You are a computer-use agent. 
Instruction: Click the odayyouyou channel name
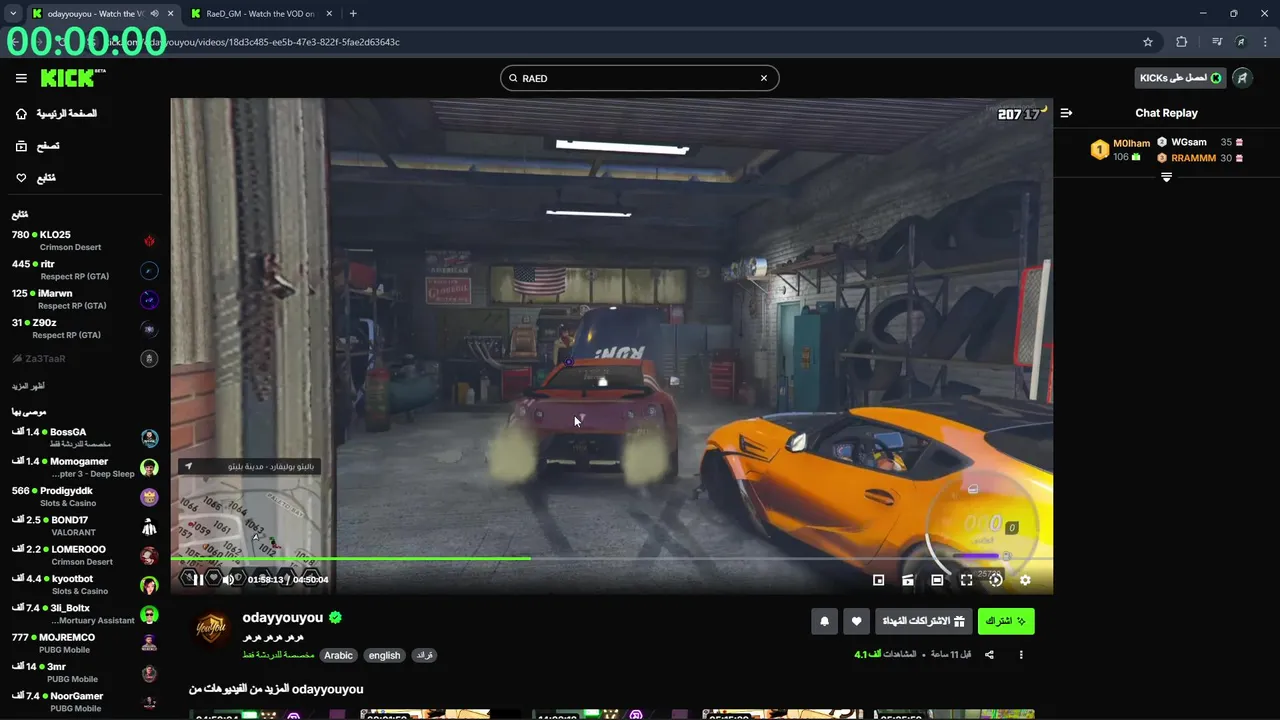tap(283, 618)
